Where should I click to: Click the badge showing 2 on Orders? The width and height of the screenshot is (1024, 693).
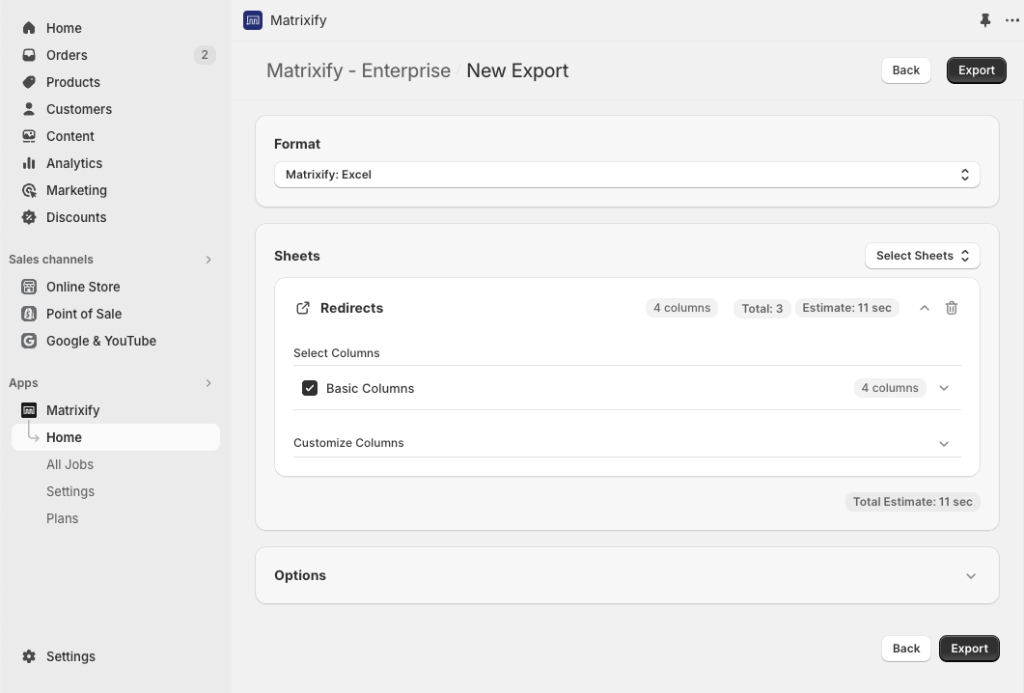(205, 55)
